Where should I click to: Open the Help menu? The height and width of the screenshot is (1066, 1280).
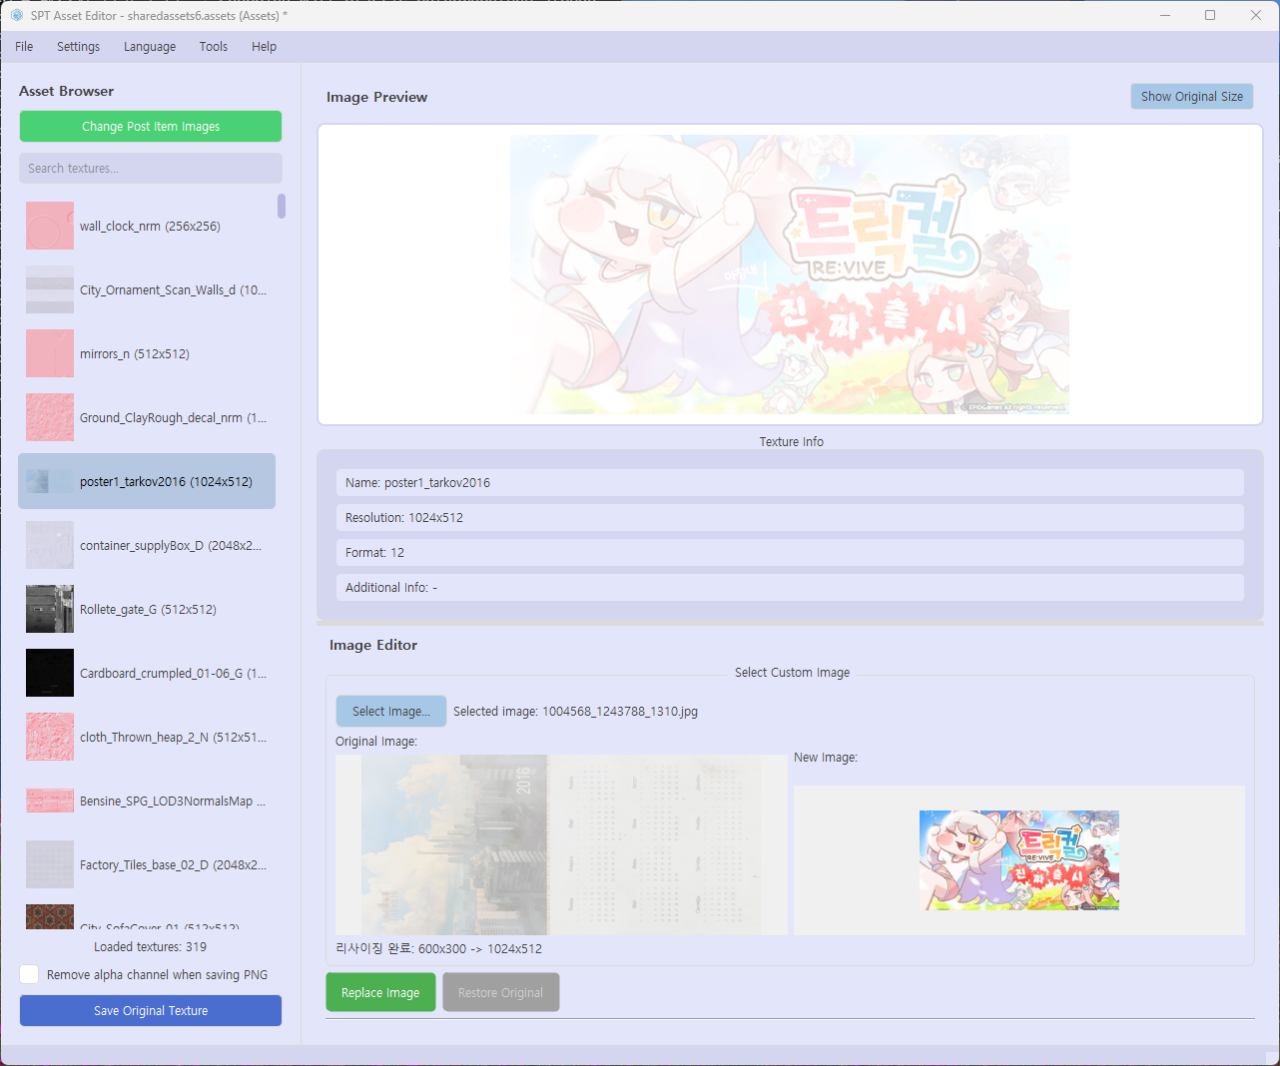tap(264, 47)
